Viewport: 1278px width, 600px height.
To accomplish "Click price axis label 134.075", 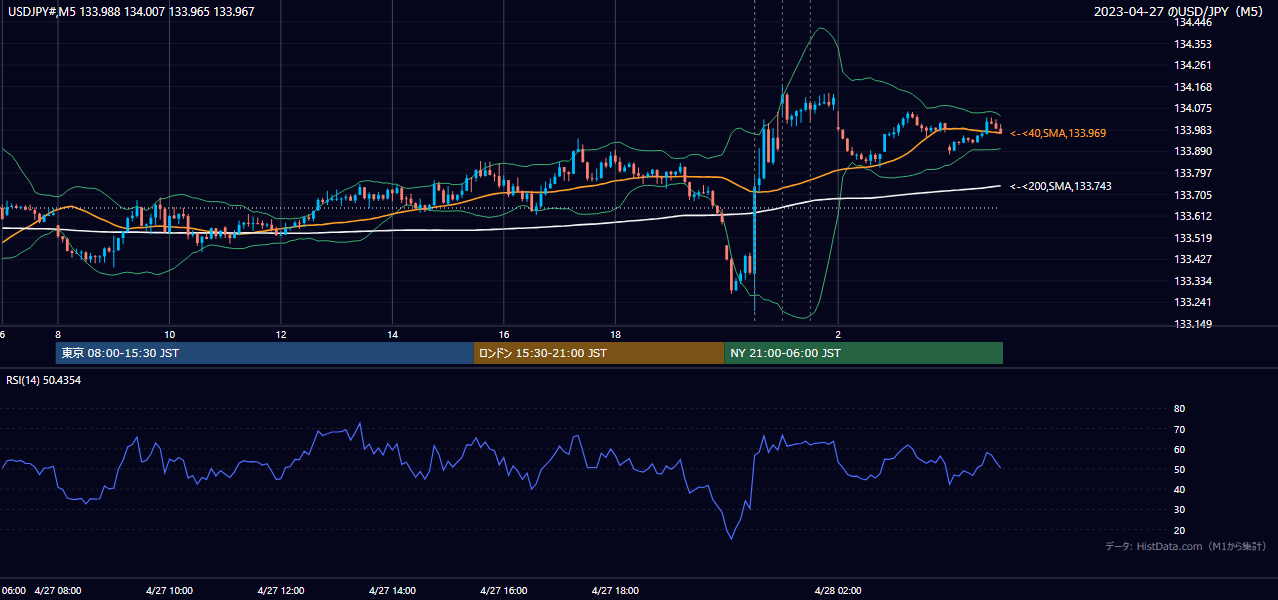I will 1194,108.
